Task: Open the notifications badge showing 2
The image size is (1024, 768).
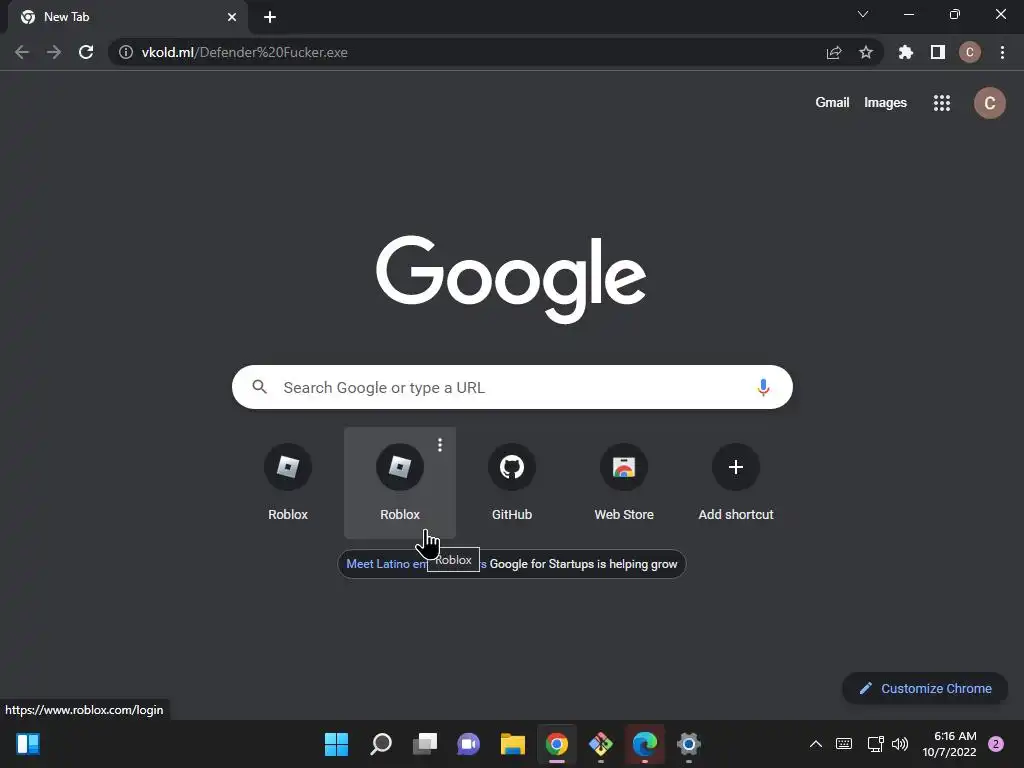Action: pos(996,744)
